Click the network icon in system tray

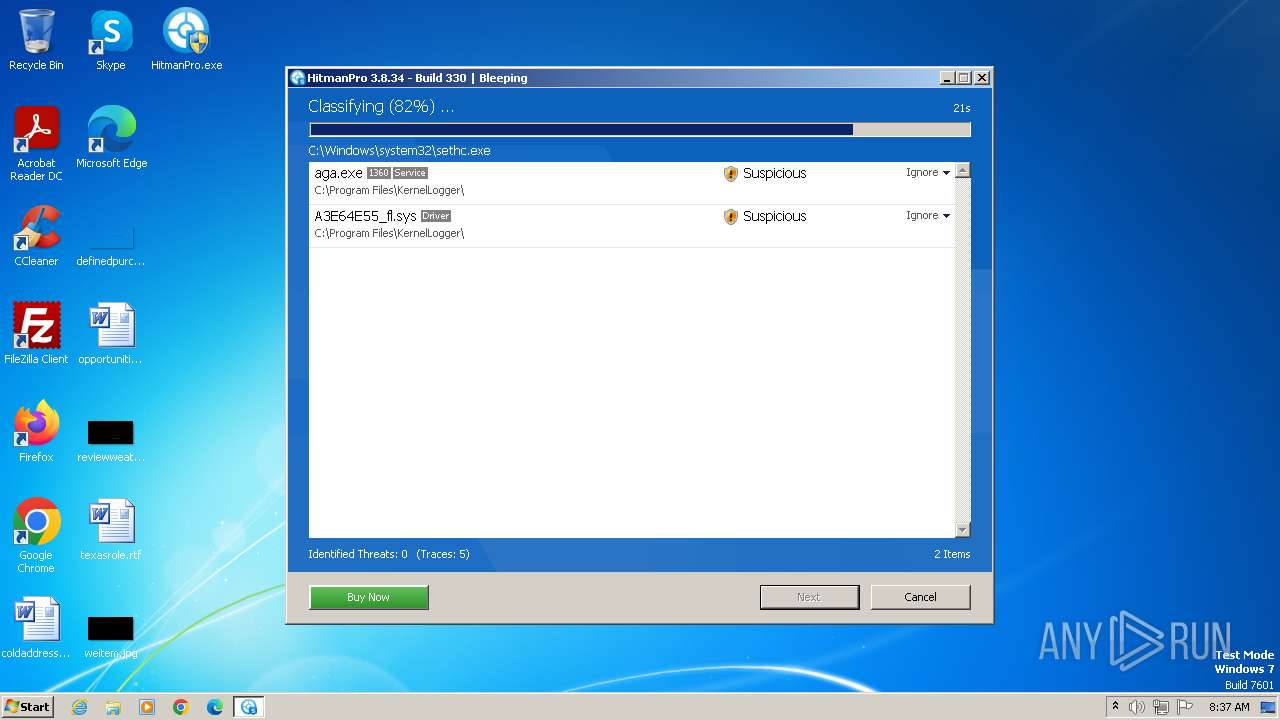click(1161, 707)
